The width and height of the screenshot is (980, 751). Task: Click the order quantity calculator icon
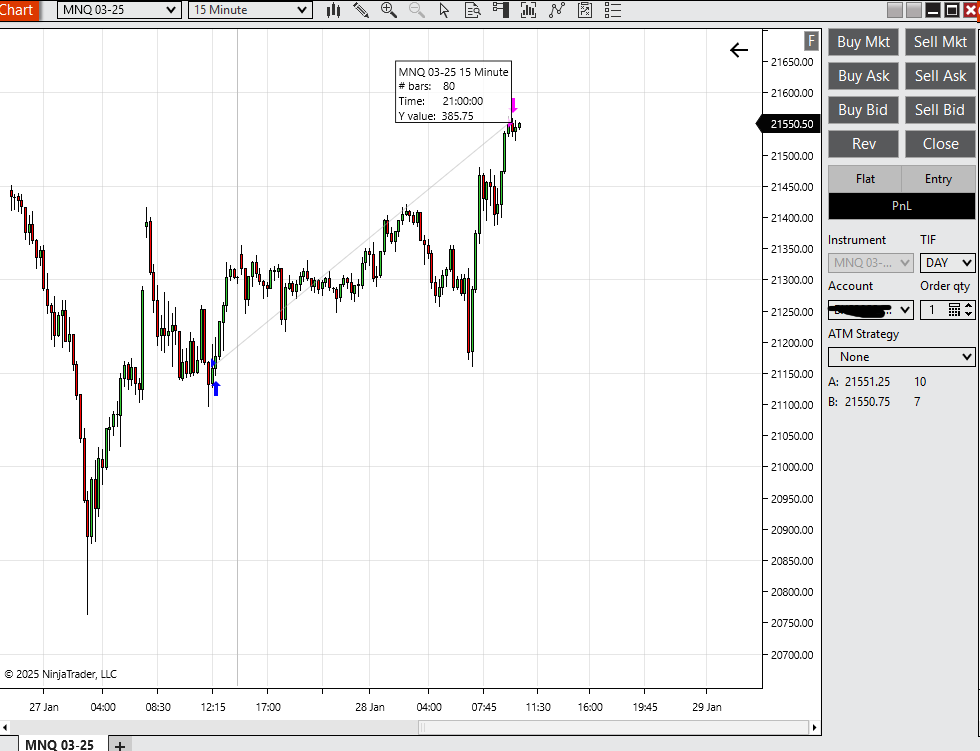click(x=954, y=310)
